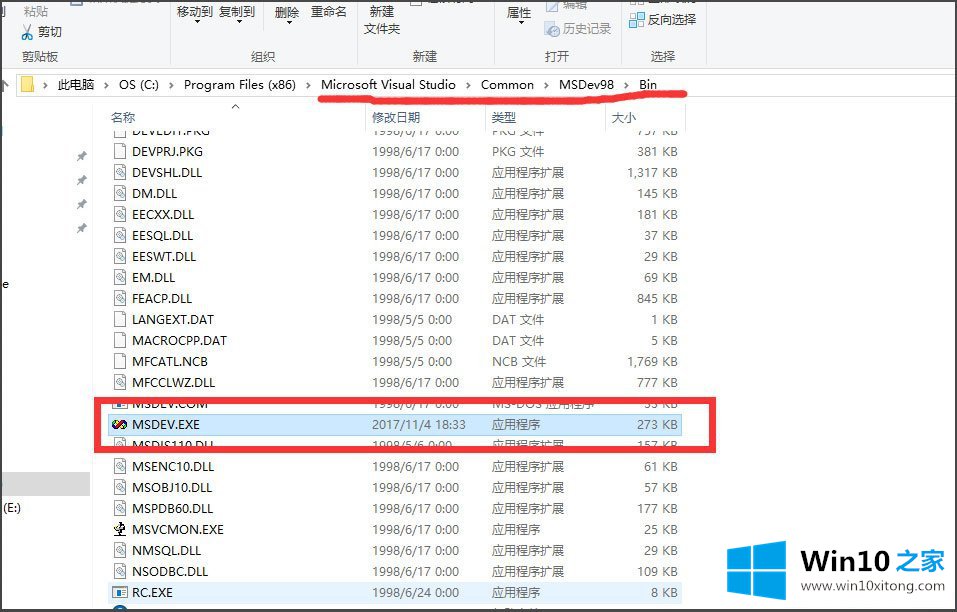Open the Copy to dropdown

tap(237, 13)
